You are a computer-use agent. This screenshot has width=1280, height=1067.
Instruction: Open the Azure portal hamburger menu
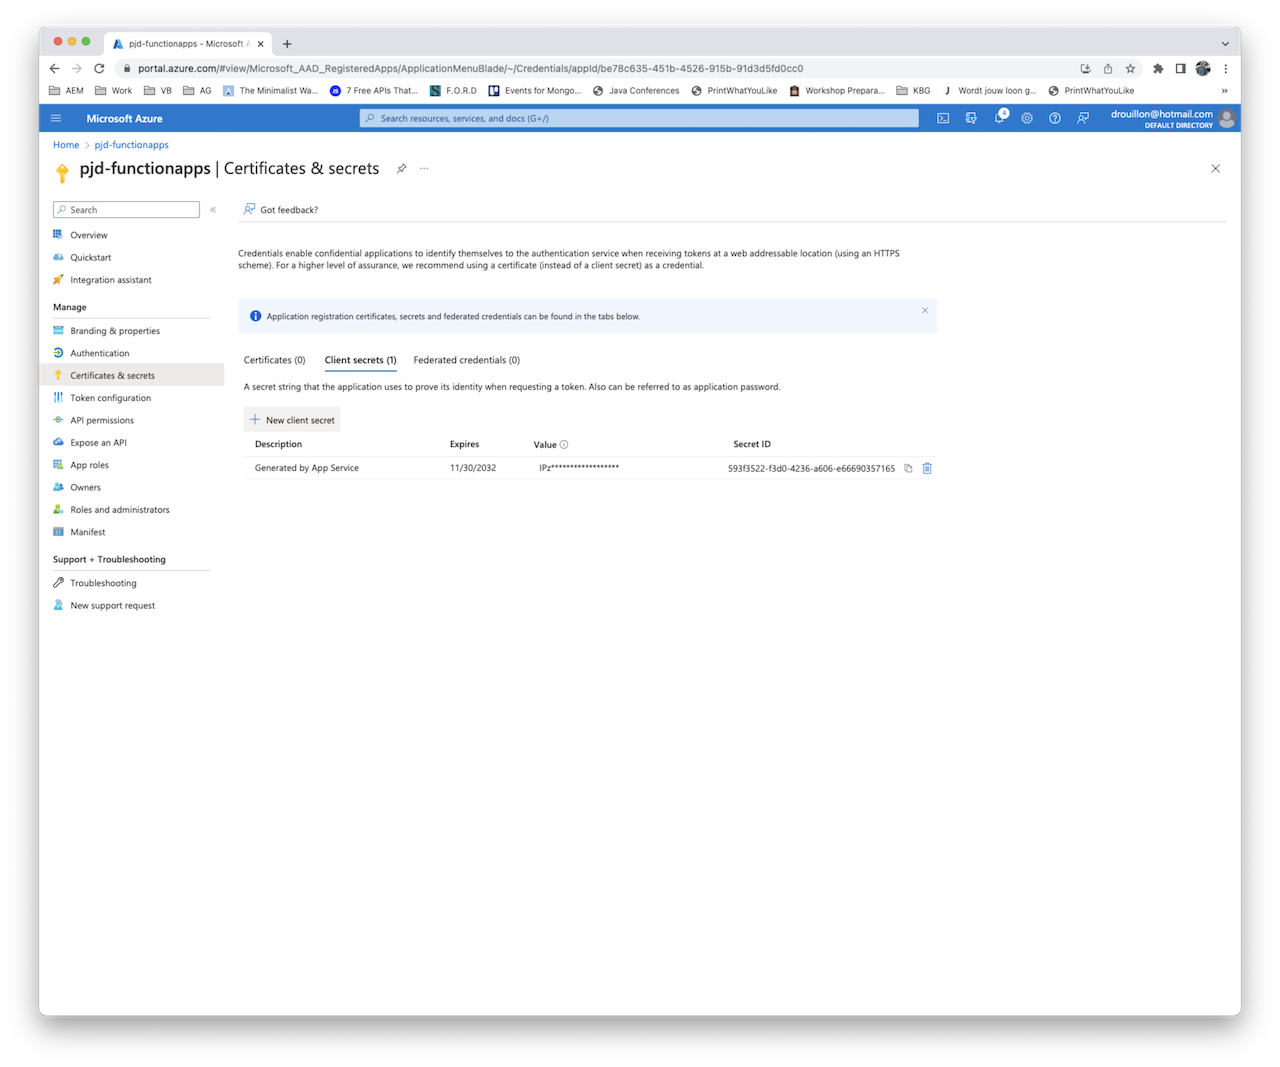point(56,118)
